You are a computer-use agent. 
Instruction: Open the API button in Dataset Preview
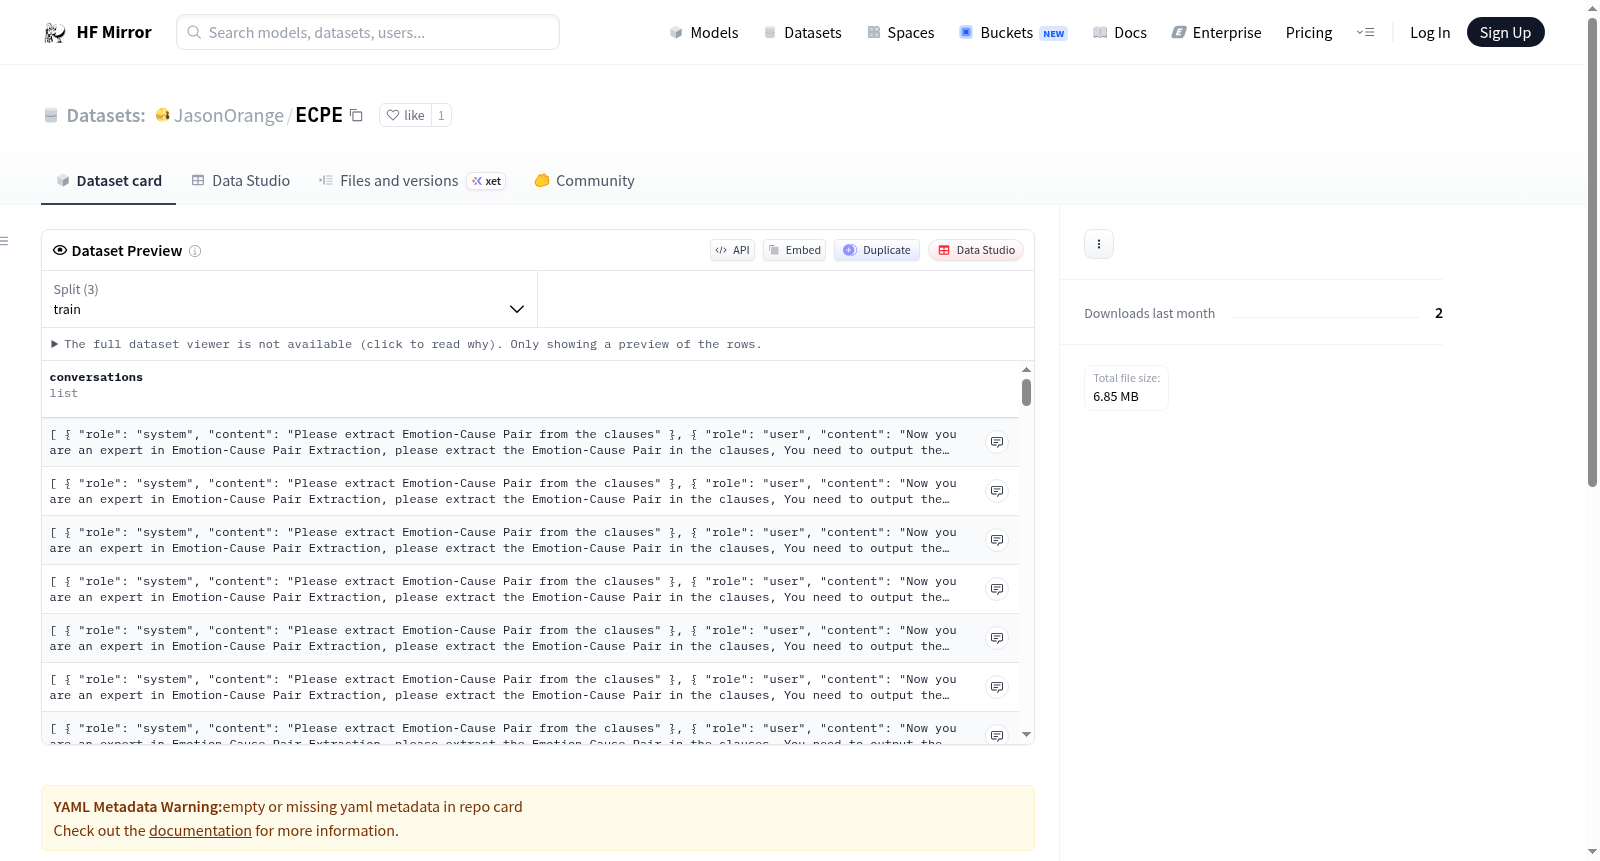[x=732, y=250]
